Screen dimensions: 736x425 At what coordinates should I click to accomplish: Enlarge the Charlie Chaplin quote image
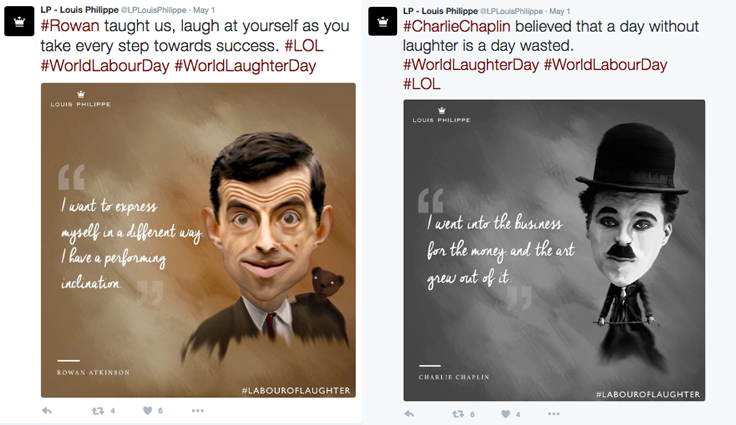pyautogui.click(x=554, y=250)
